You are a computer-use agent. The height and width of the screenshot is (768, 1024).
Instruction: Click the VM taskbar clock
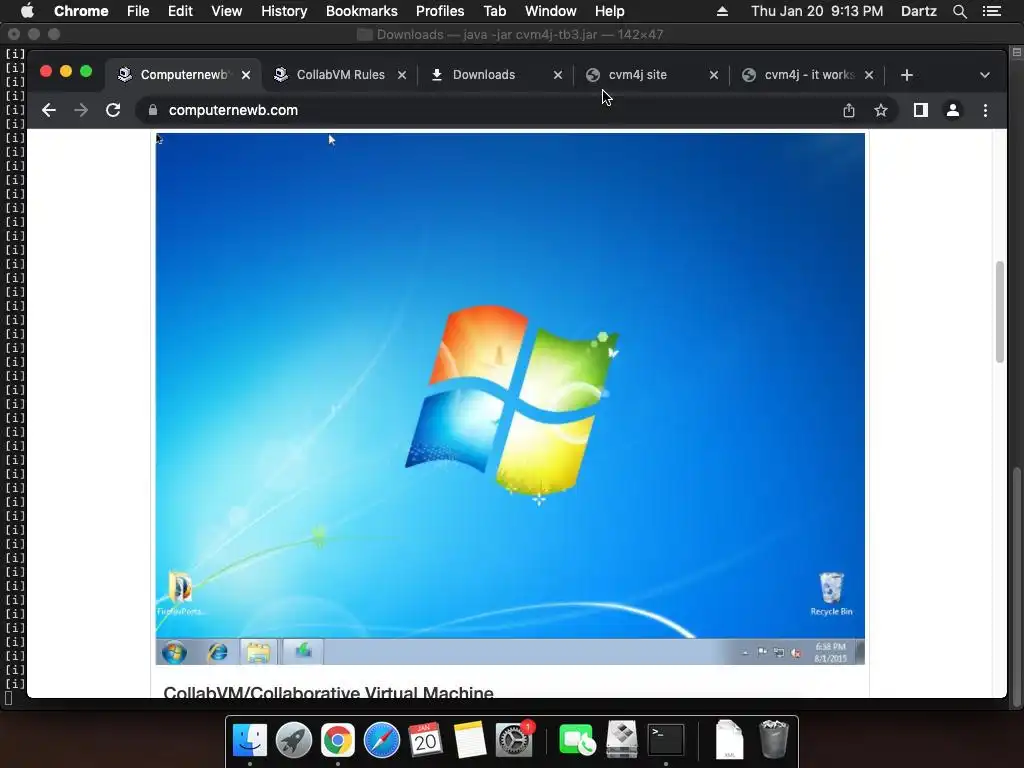830,652
